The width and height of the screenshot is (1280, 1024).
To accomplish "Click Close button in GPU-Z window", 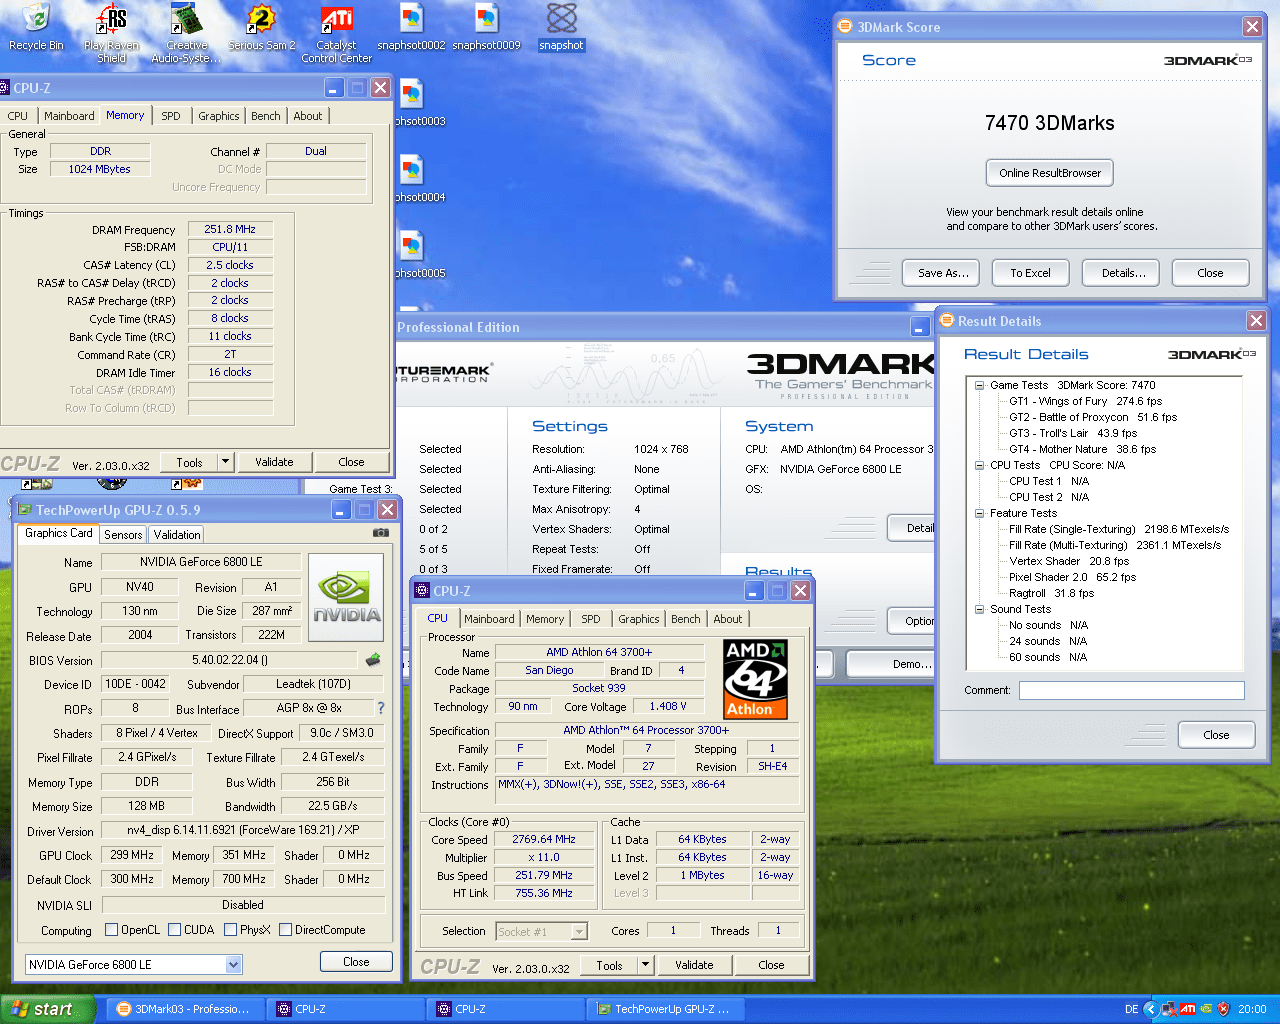I will click(x=356, y=962).
